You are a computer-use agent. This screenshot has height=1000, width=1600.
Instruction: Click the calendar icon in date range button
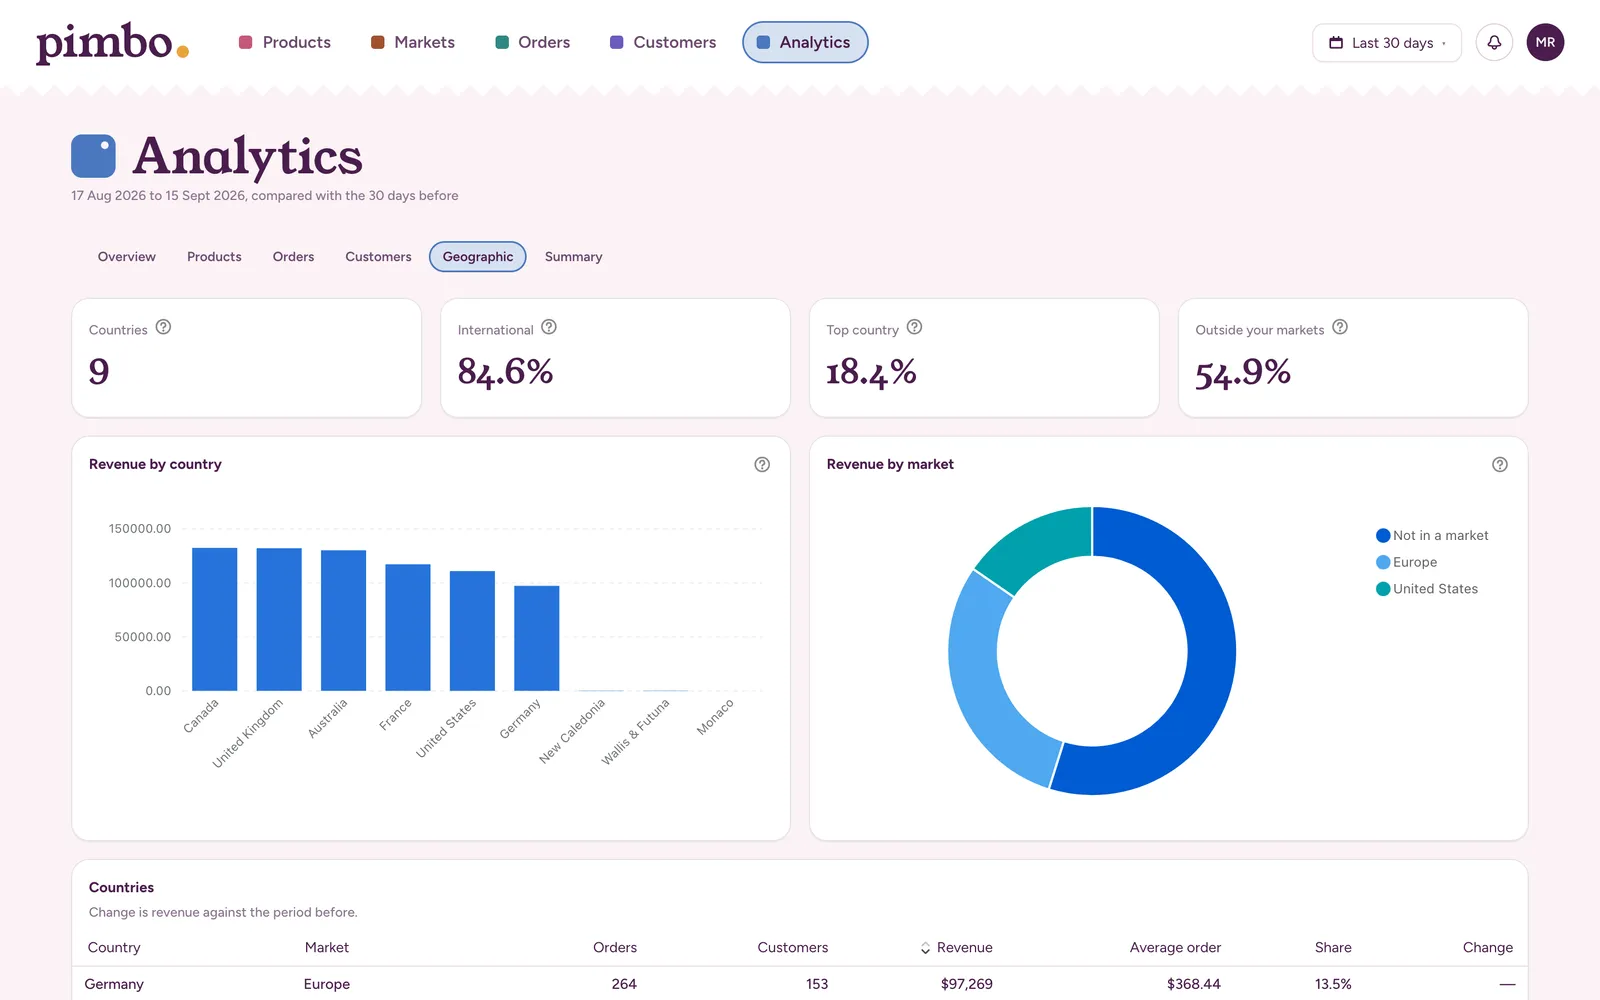point(1336,43)
